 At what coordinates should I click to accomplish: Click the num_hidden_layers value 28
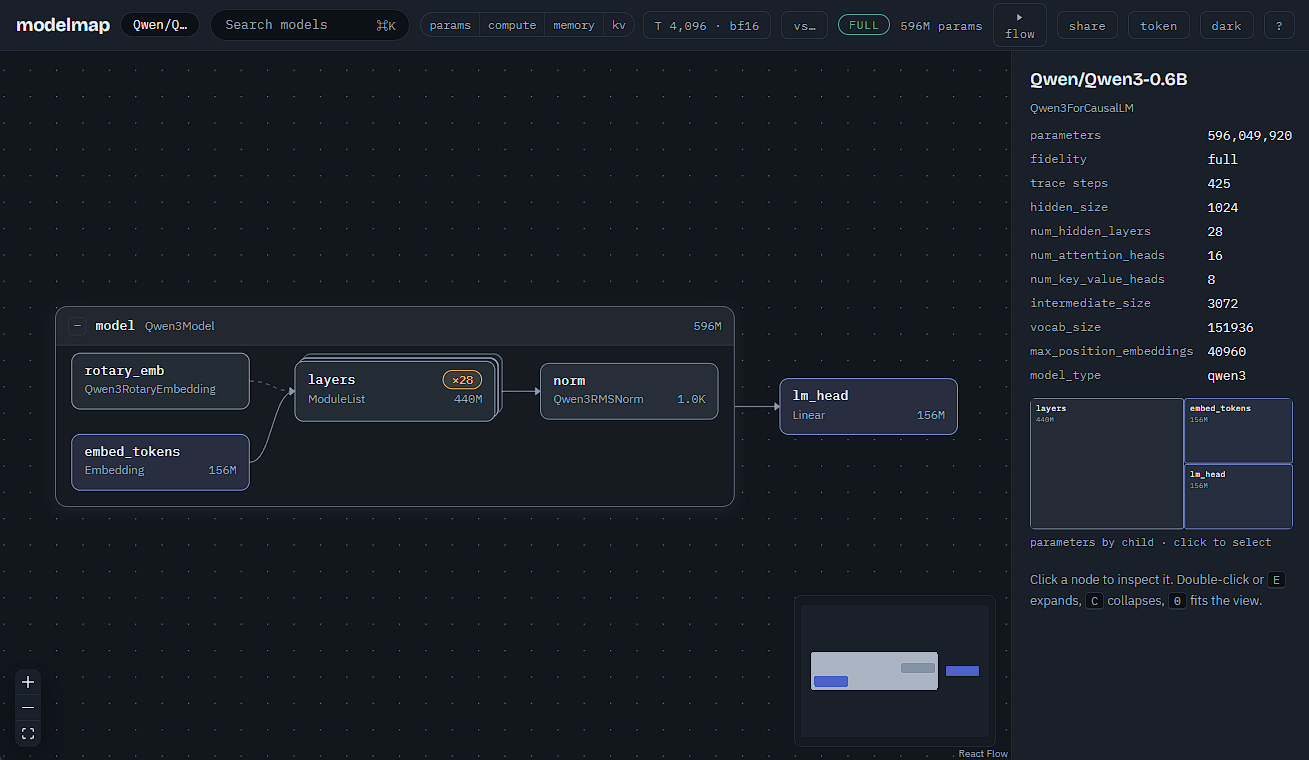click(1215, 231)
